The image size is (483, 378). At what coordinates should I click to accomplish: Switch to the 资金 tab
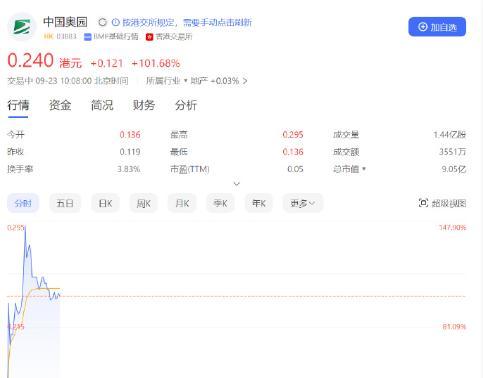coord(60,105)
